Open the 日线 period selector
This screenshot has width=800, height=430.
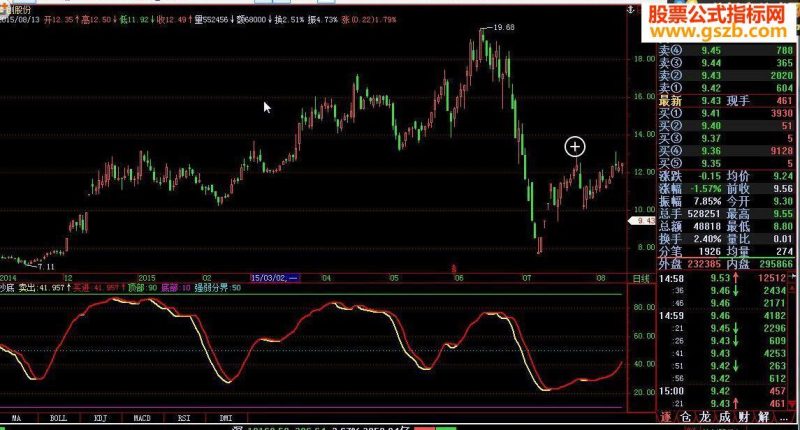pyautogui.click(x=641, y=279)
